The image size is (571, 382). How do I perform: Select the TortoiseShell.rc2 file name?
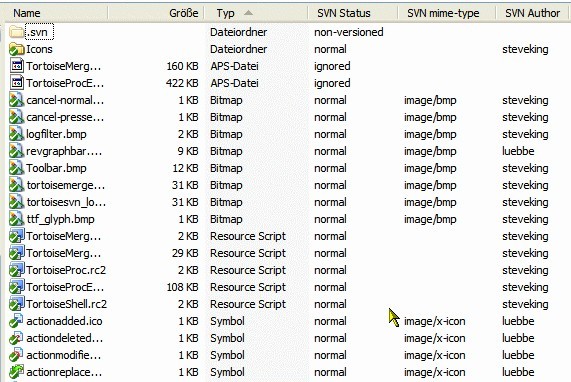[x=67, y=304]
